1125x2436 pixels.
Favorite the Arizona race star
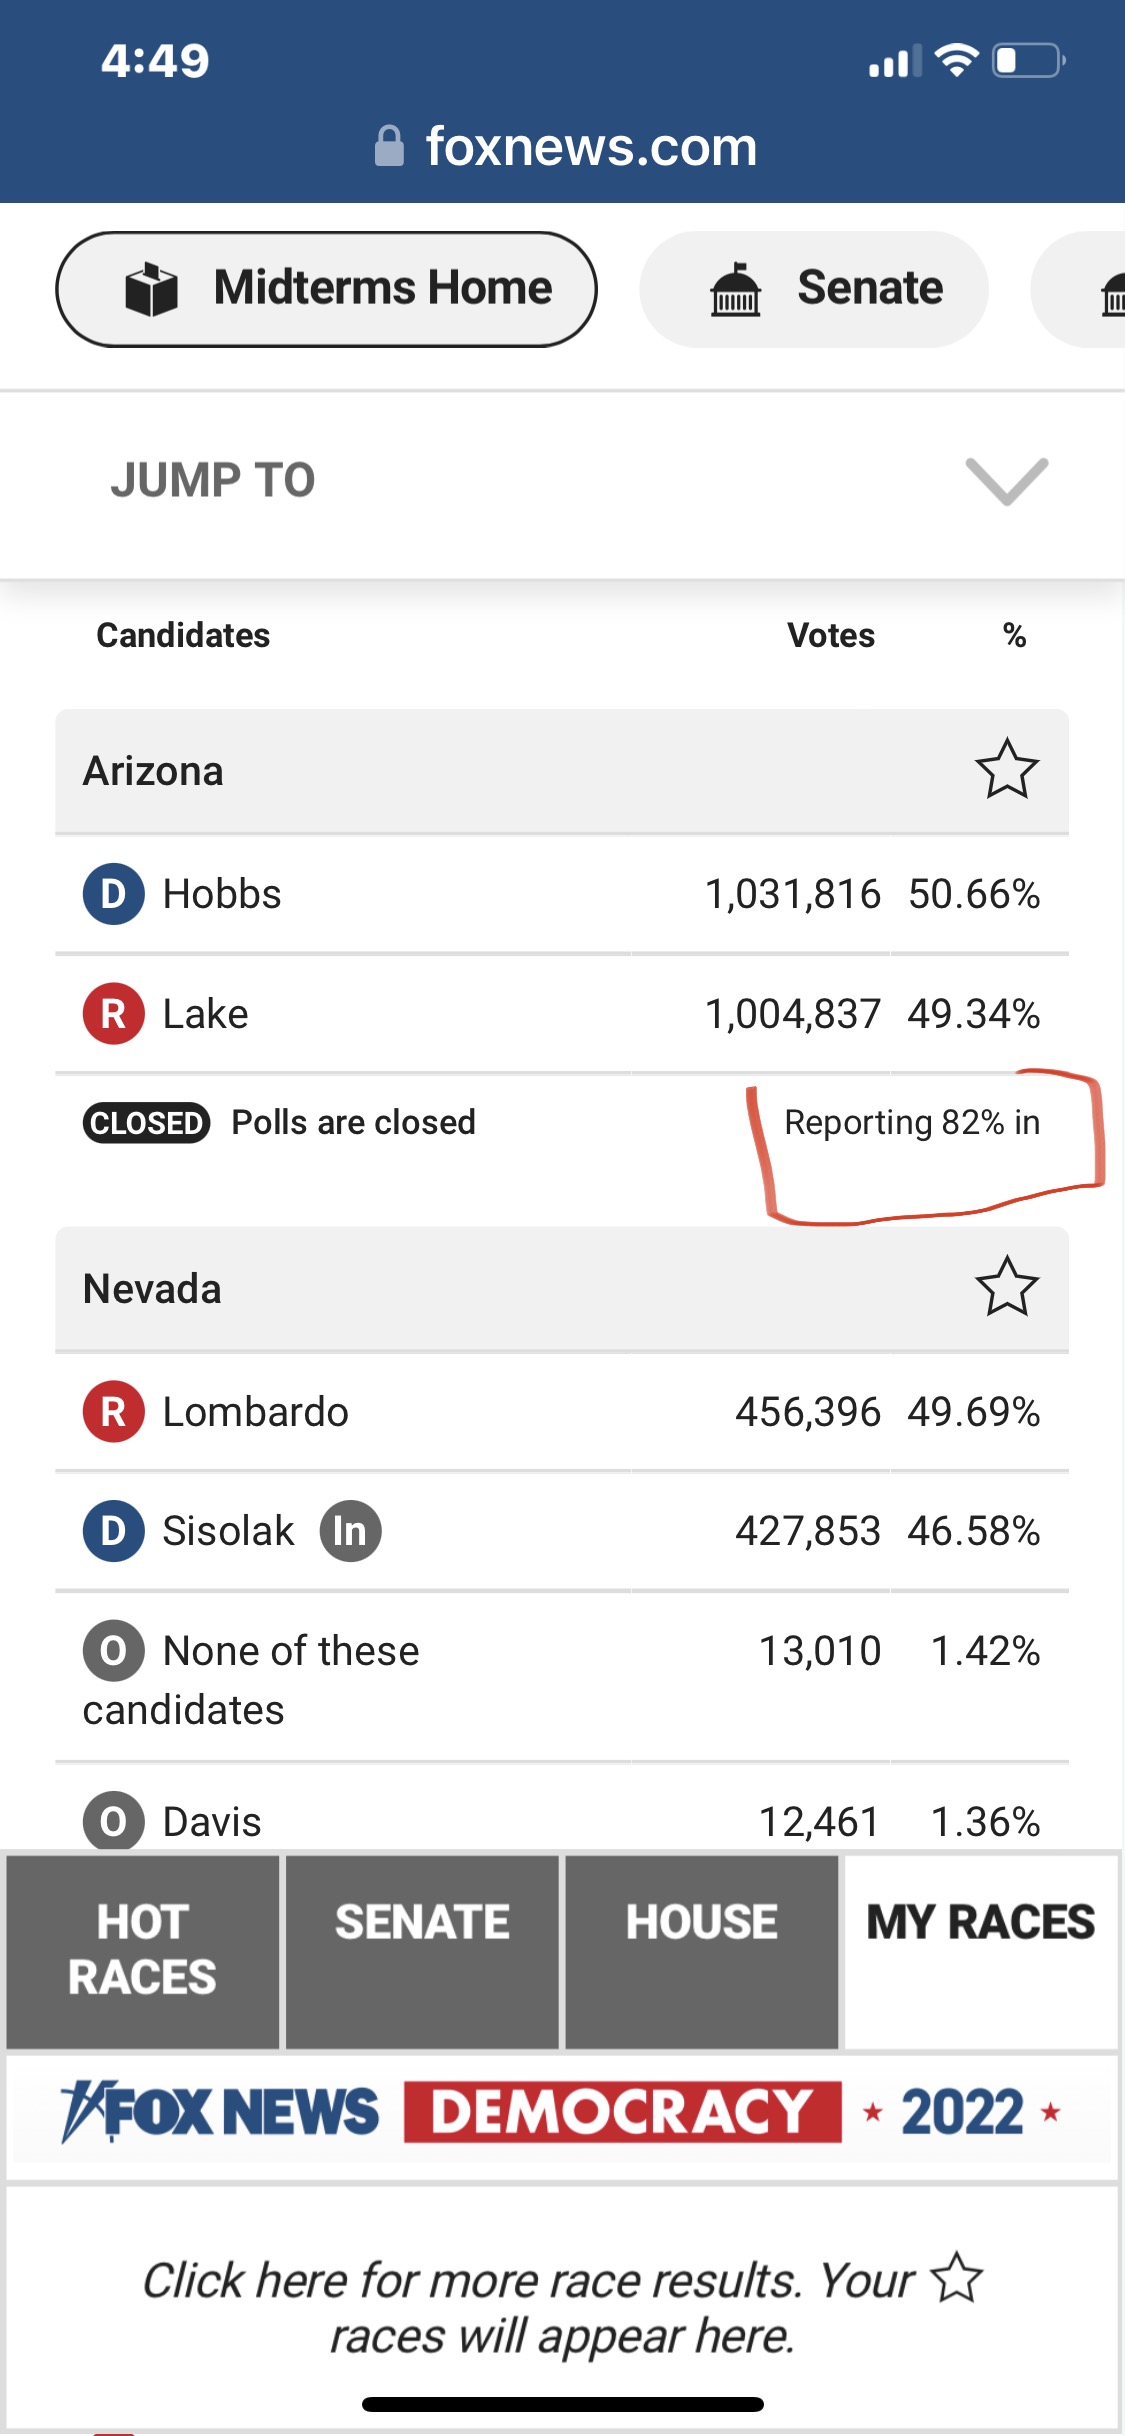point(1006,769)
